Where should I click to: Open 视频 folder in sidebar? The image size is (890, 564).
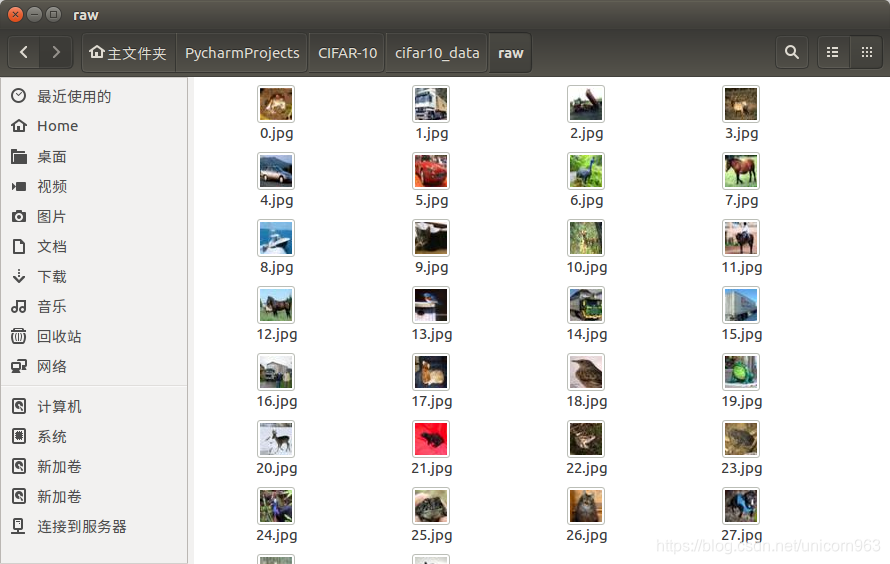(x=94, y=186)
